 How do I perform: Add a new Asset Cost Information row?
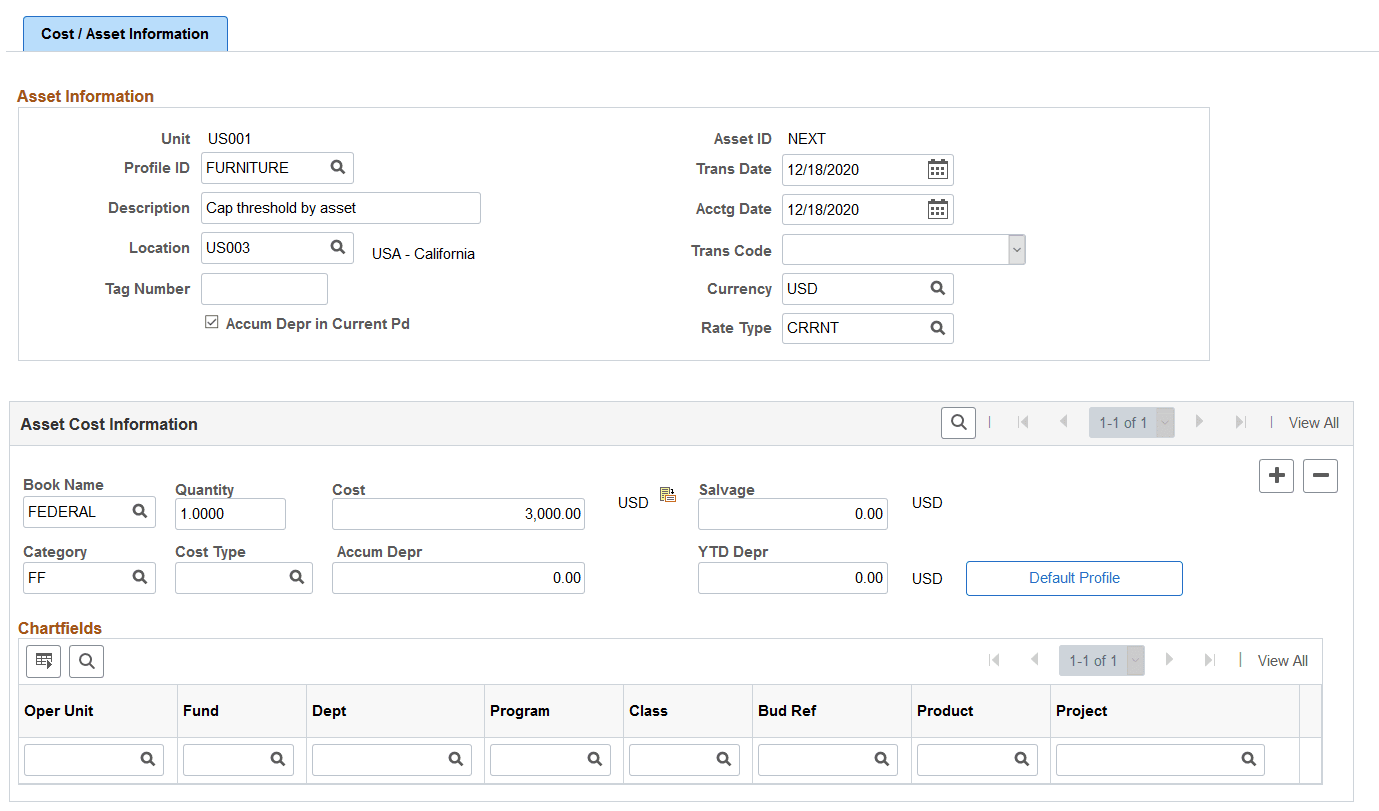[1276, 476]
